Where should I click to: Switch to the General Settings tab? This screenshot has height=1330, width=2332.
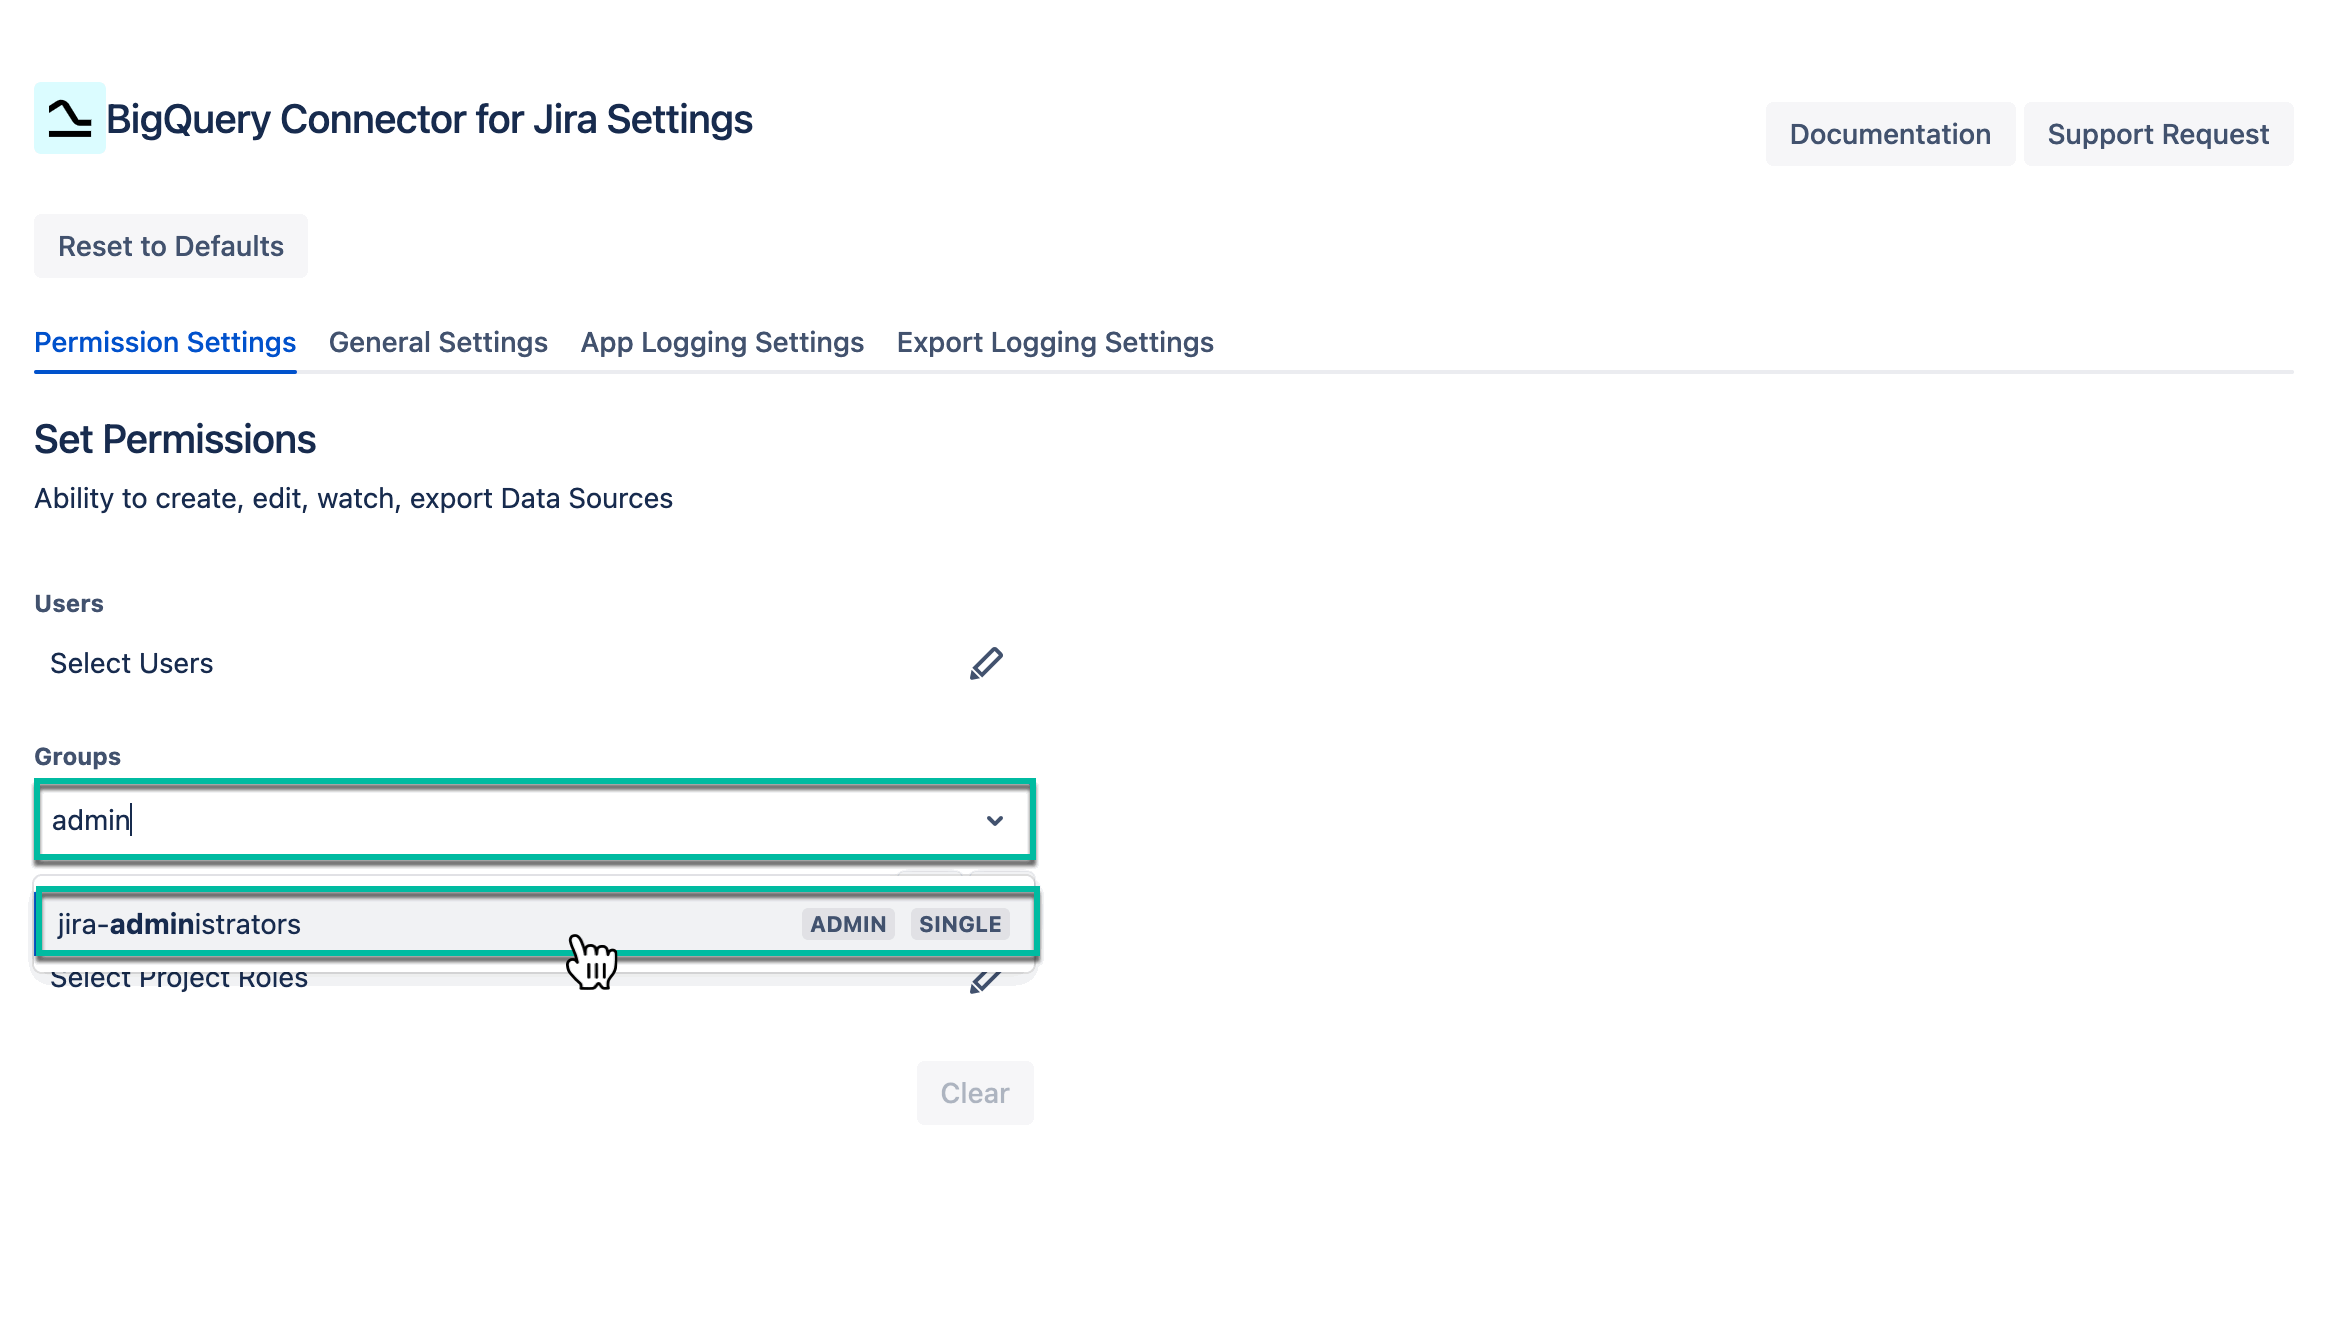click(x=437, y=342)
